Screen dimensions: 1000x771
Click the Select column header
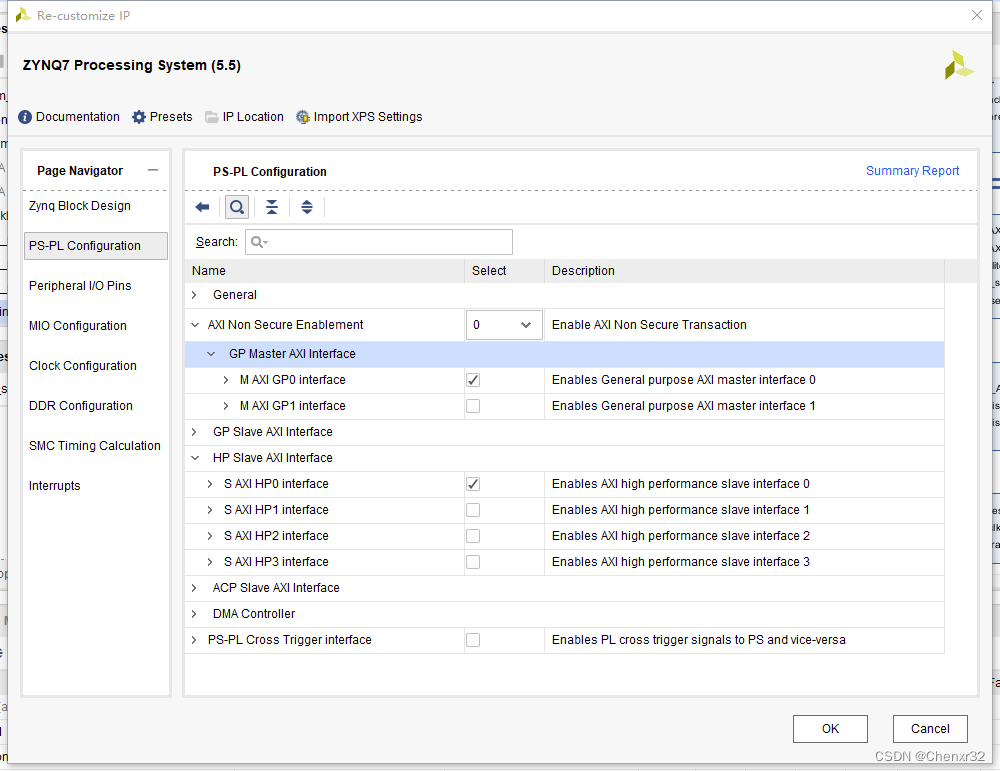pos(504,270)
